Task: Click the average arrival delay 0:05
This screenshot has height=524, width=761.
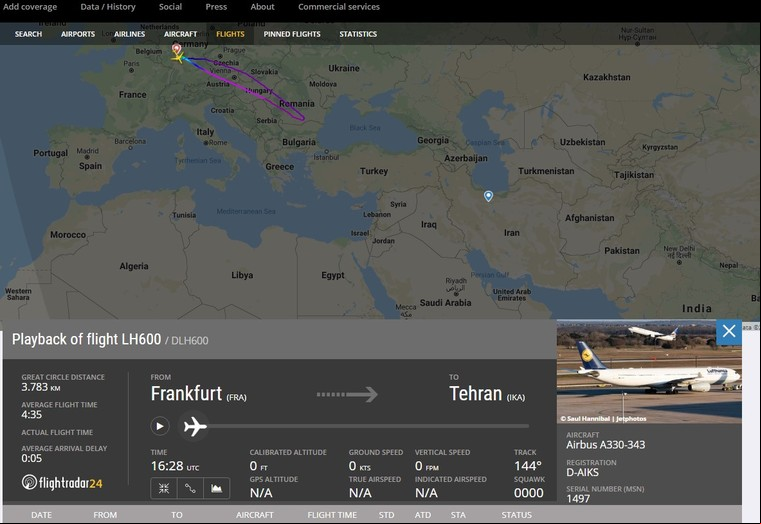Action: 32,458
